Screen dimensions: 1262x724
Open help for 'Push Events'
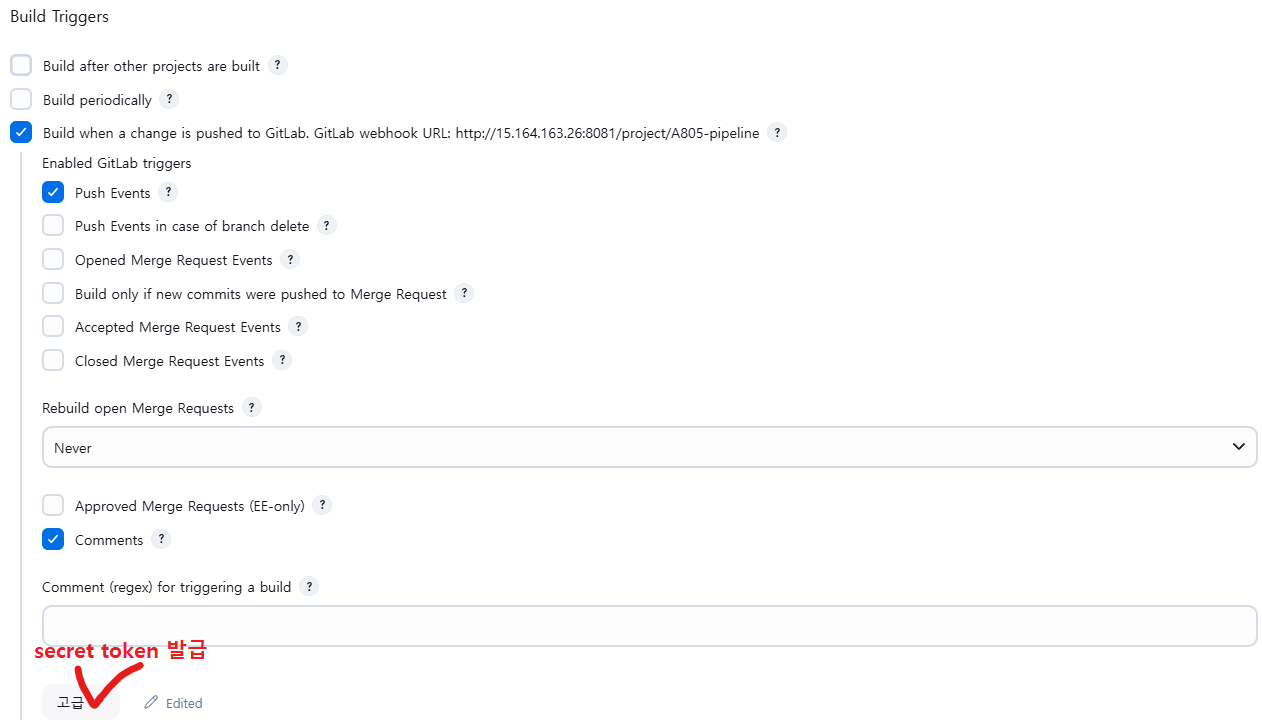coord(168,192)
